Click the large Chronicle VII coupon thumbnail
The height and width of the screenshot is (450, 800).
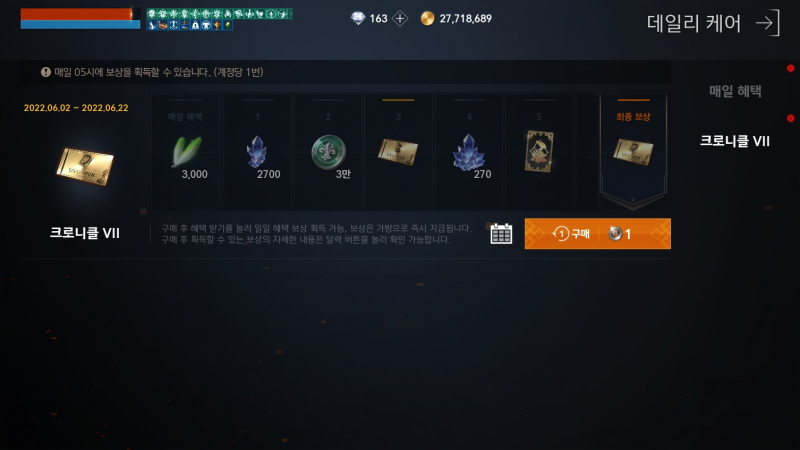pyautogui.click(x=85, y=166)
